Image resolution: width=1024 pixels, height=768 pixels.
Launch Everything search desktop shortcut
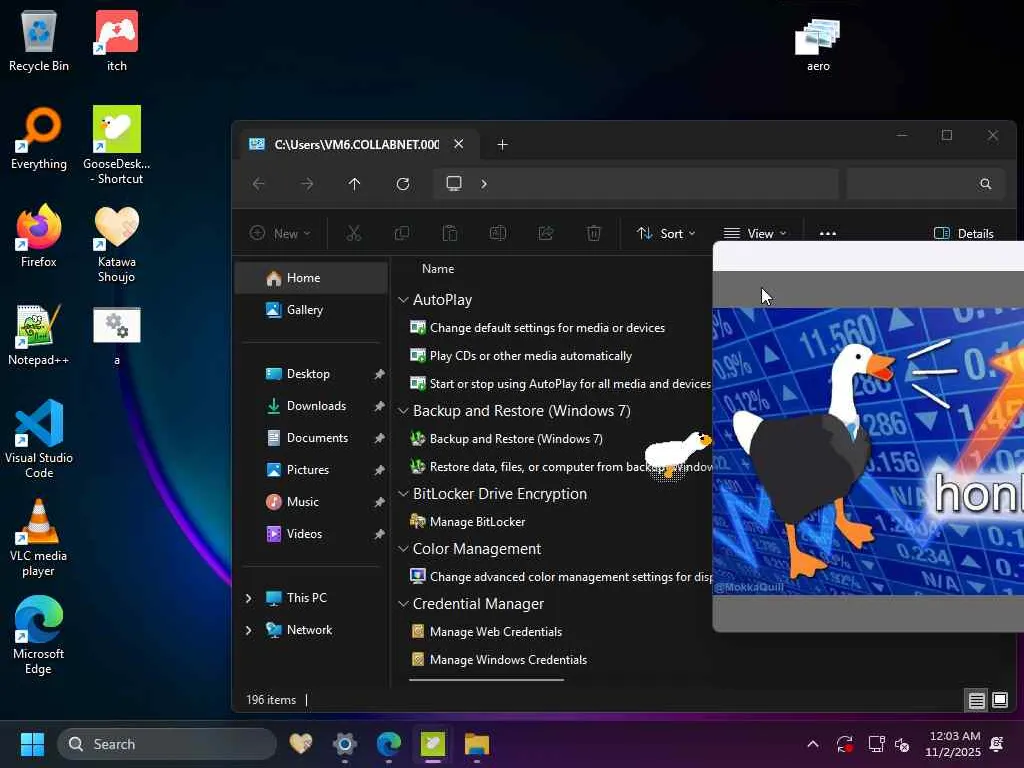pyautogui.click(x=39, y=138)
